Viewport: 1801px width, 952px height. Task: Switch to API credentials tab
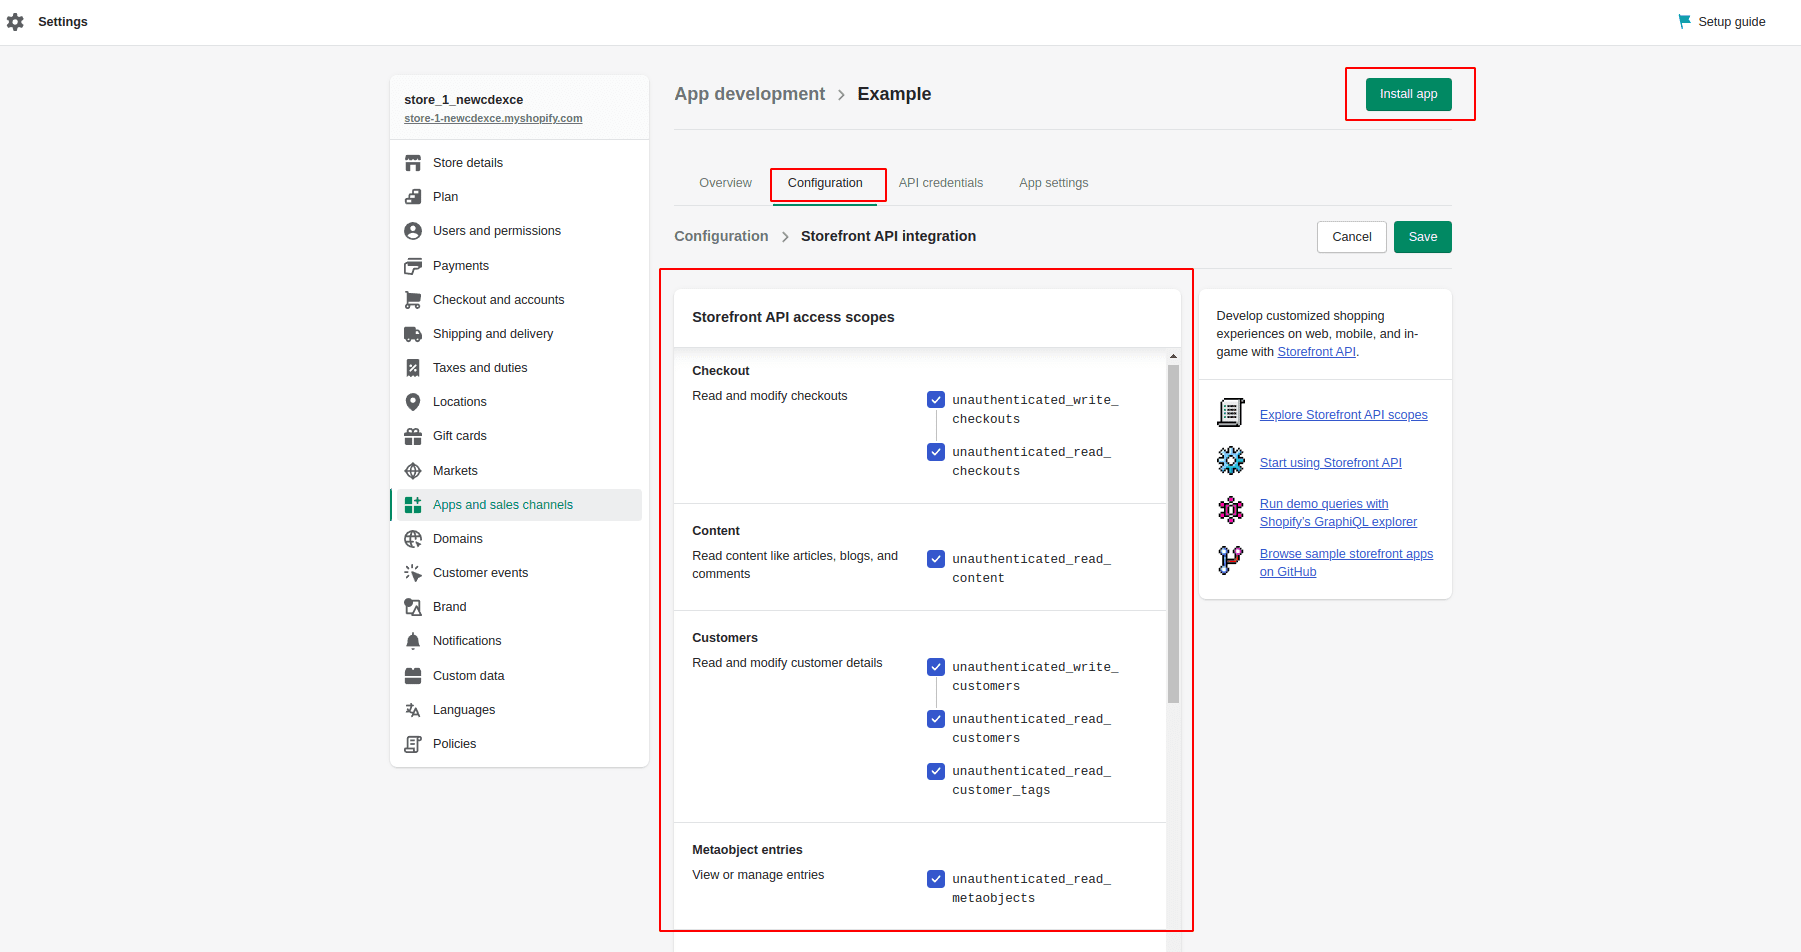click(941, 183)
